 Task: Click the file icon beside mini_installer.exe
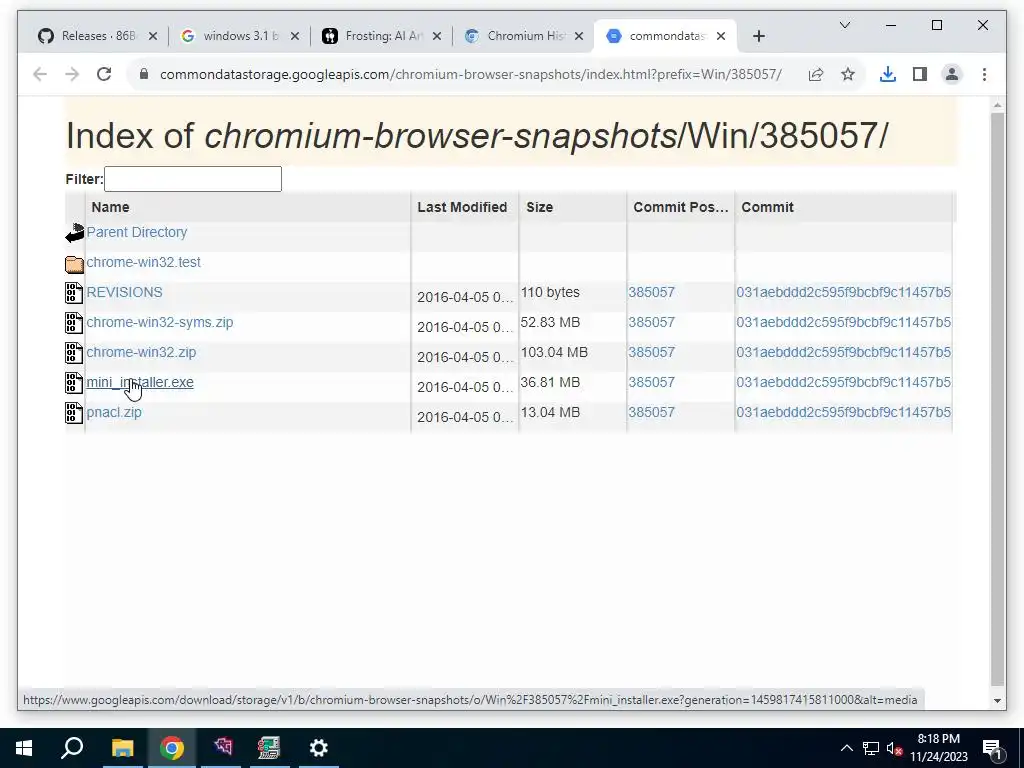coord(74,383)
